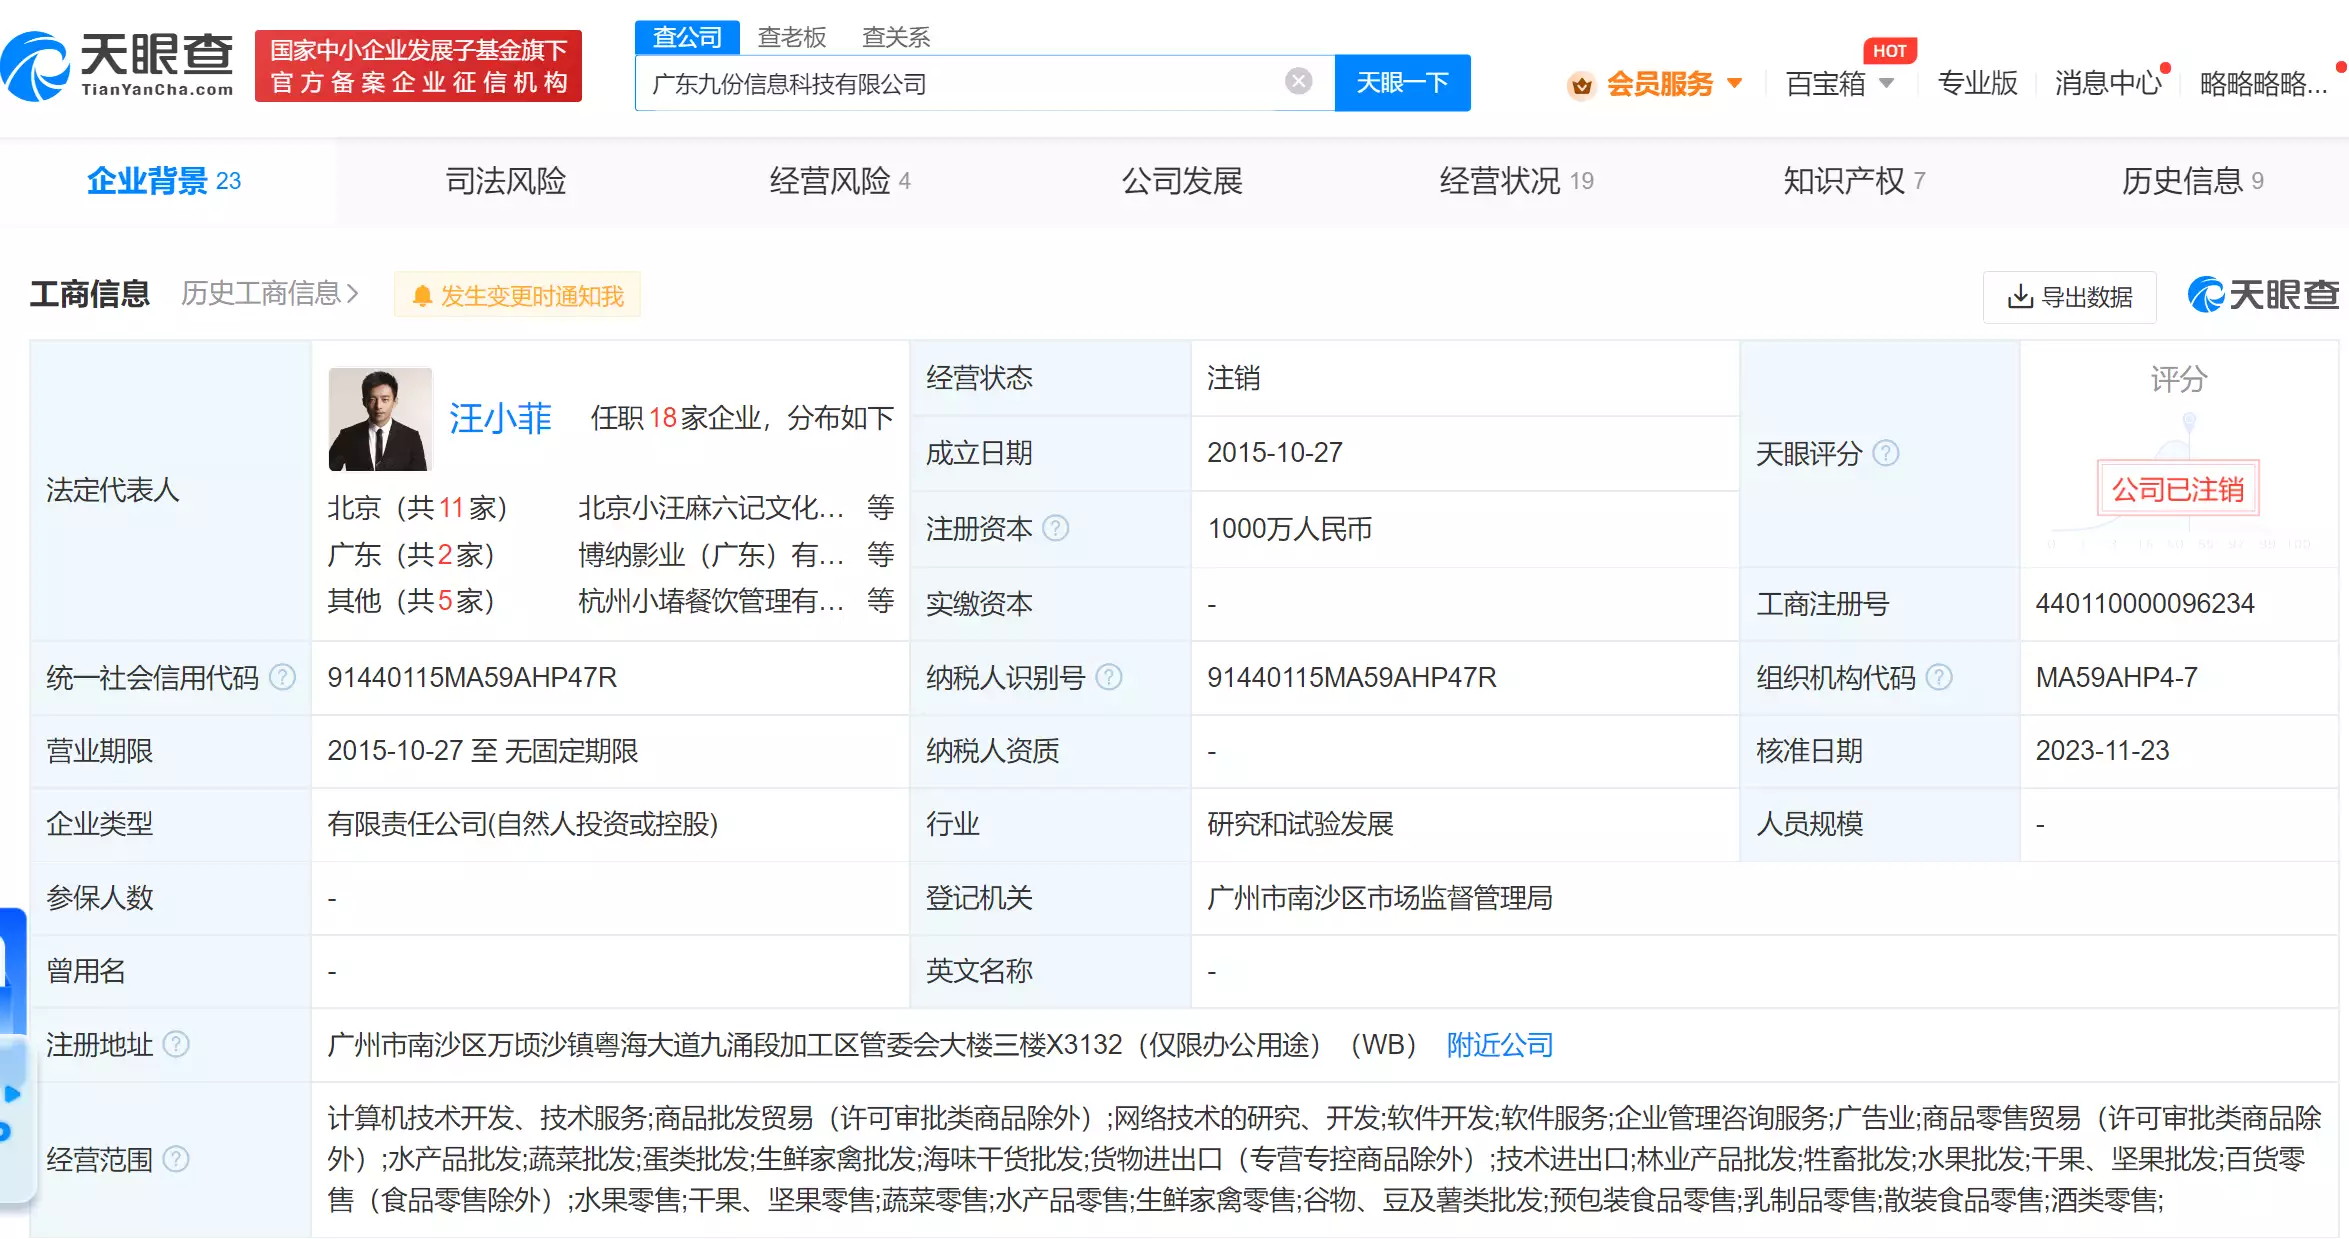Open 专业版 in the header

click(x=1977, y=83)
